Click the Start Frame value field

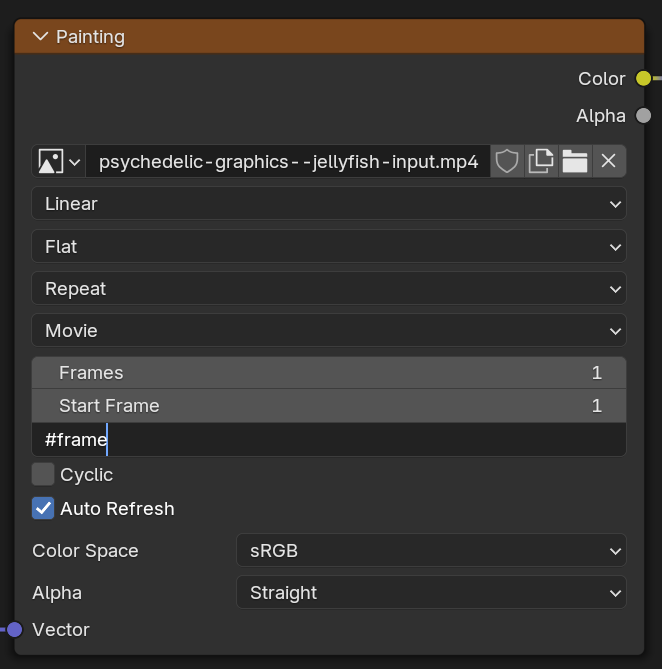tap(329, 406)
